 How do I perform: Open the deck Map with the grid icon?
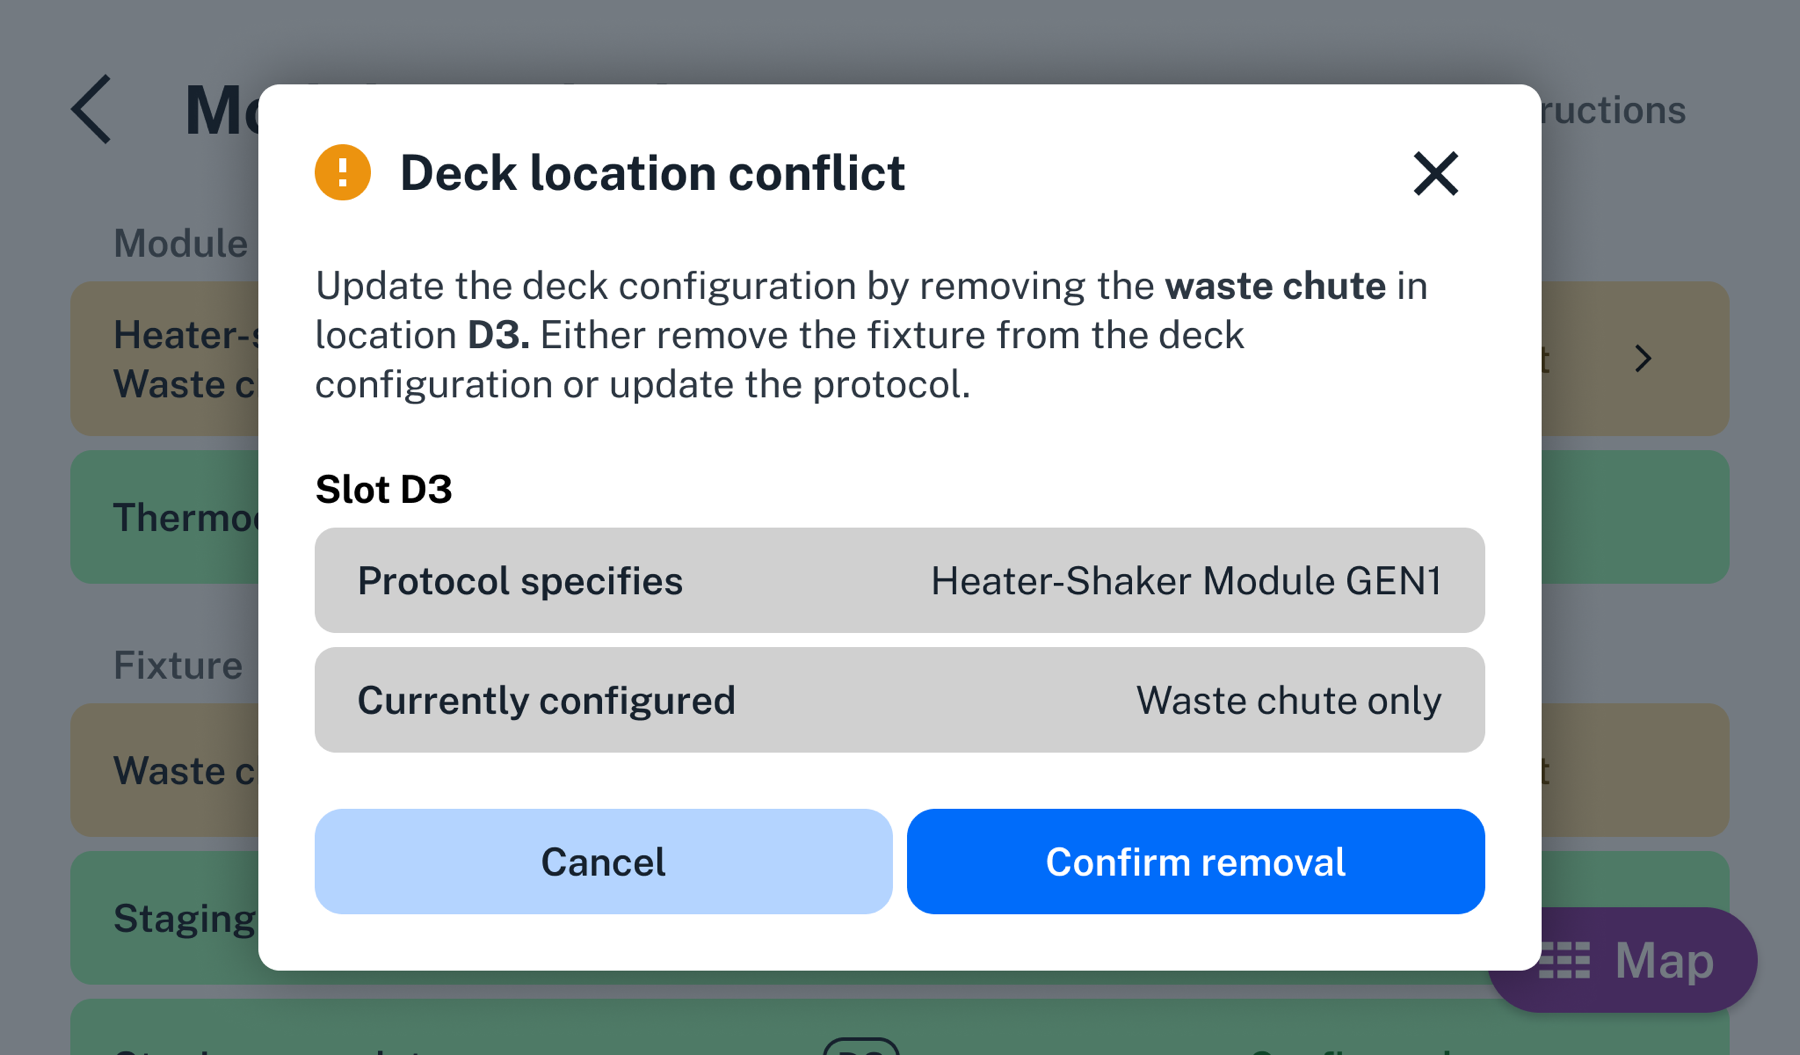(x=1563, y=961)
